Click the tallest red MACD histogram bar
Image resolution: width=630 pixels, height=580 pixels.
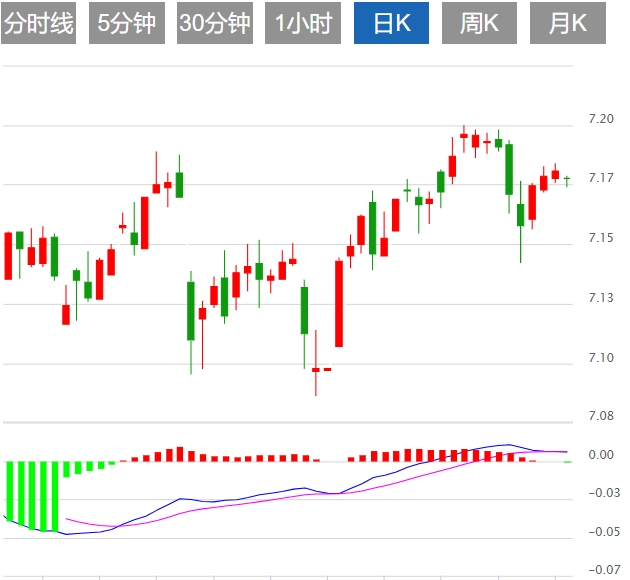pyautogui.click(x=180, y=454)
